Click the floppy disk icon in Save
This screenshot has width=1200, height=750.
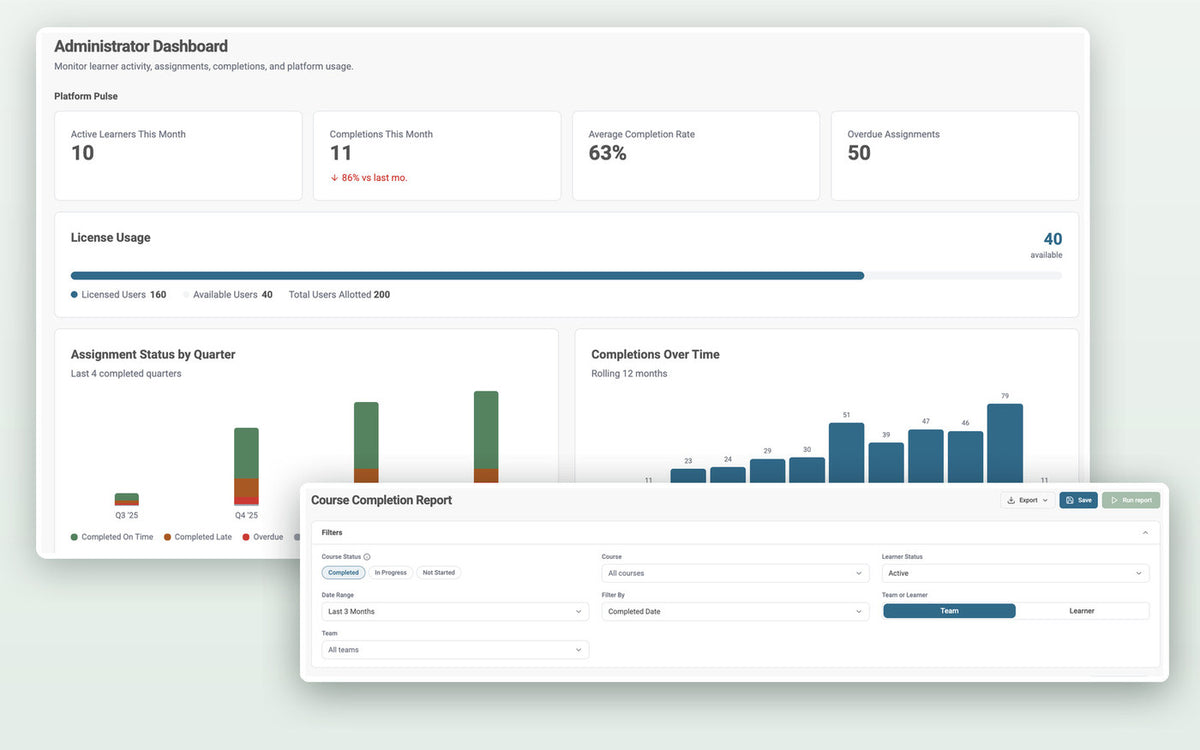1069,500
